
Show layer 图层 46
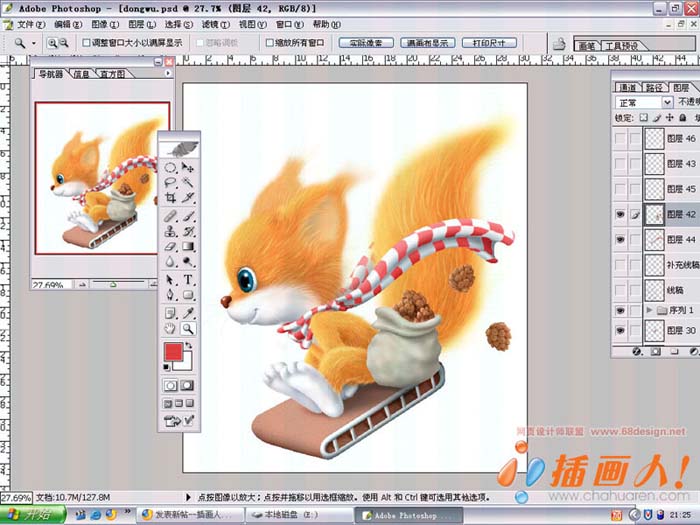click(620, 138)
